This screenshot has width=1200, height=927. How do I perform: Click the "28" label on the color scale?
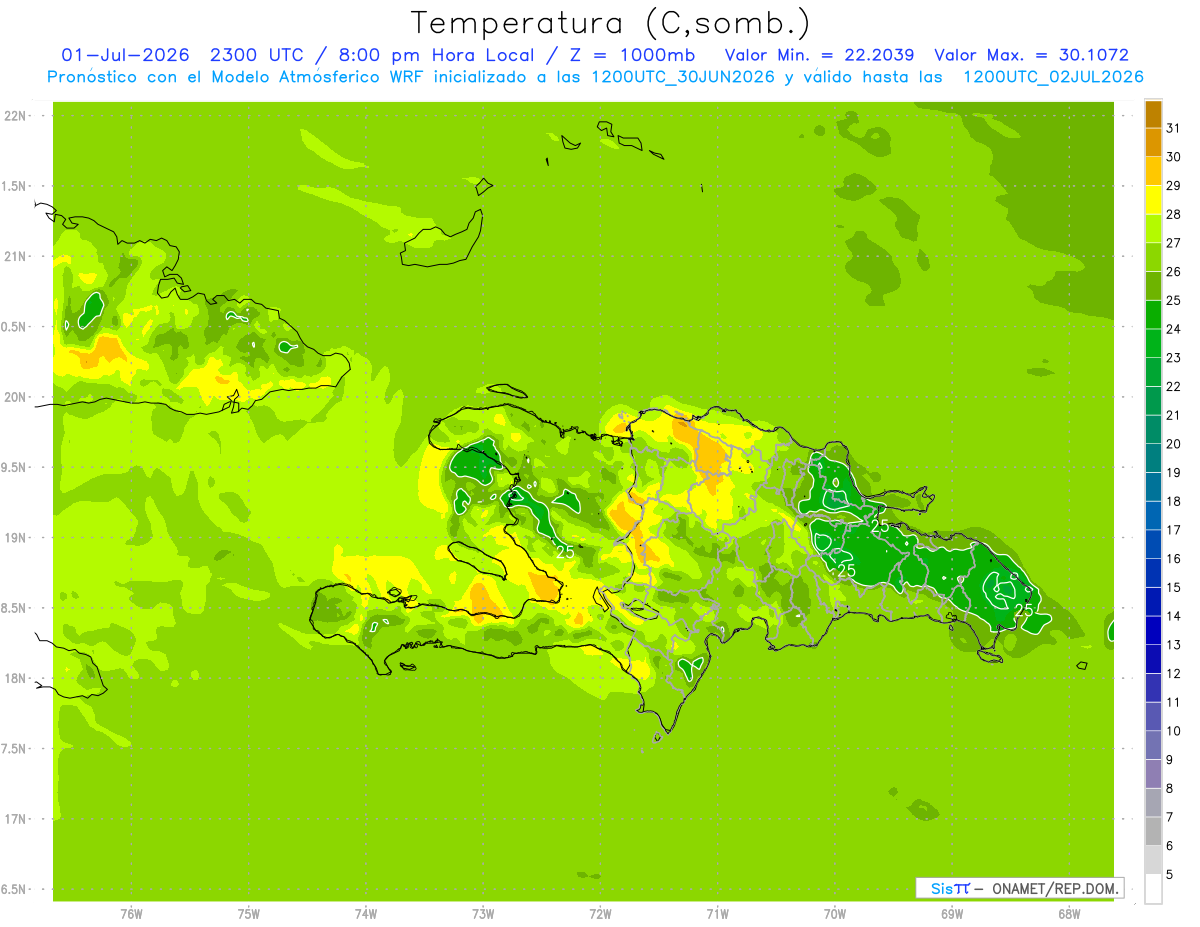pos(1173,214)
